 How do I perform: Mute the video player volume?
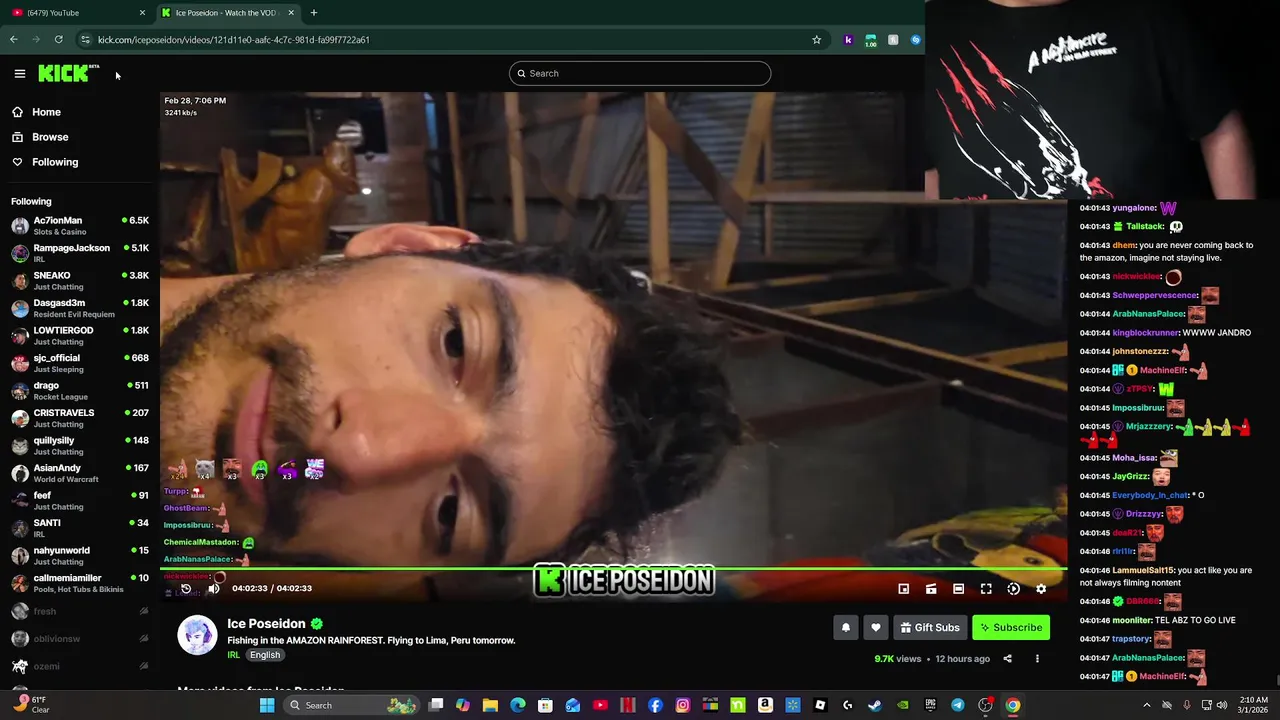pos(213,588)
